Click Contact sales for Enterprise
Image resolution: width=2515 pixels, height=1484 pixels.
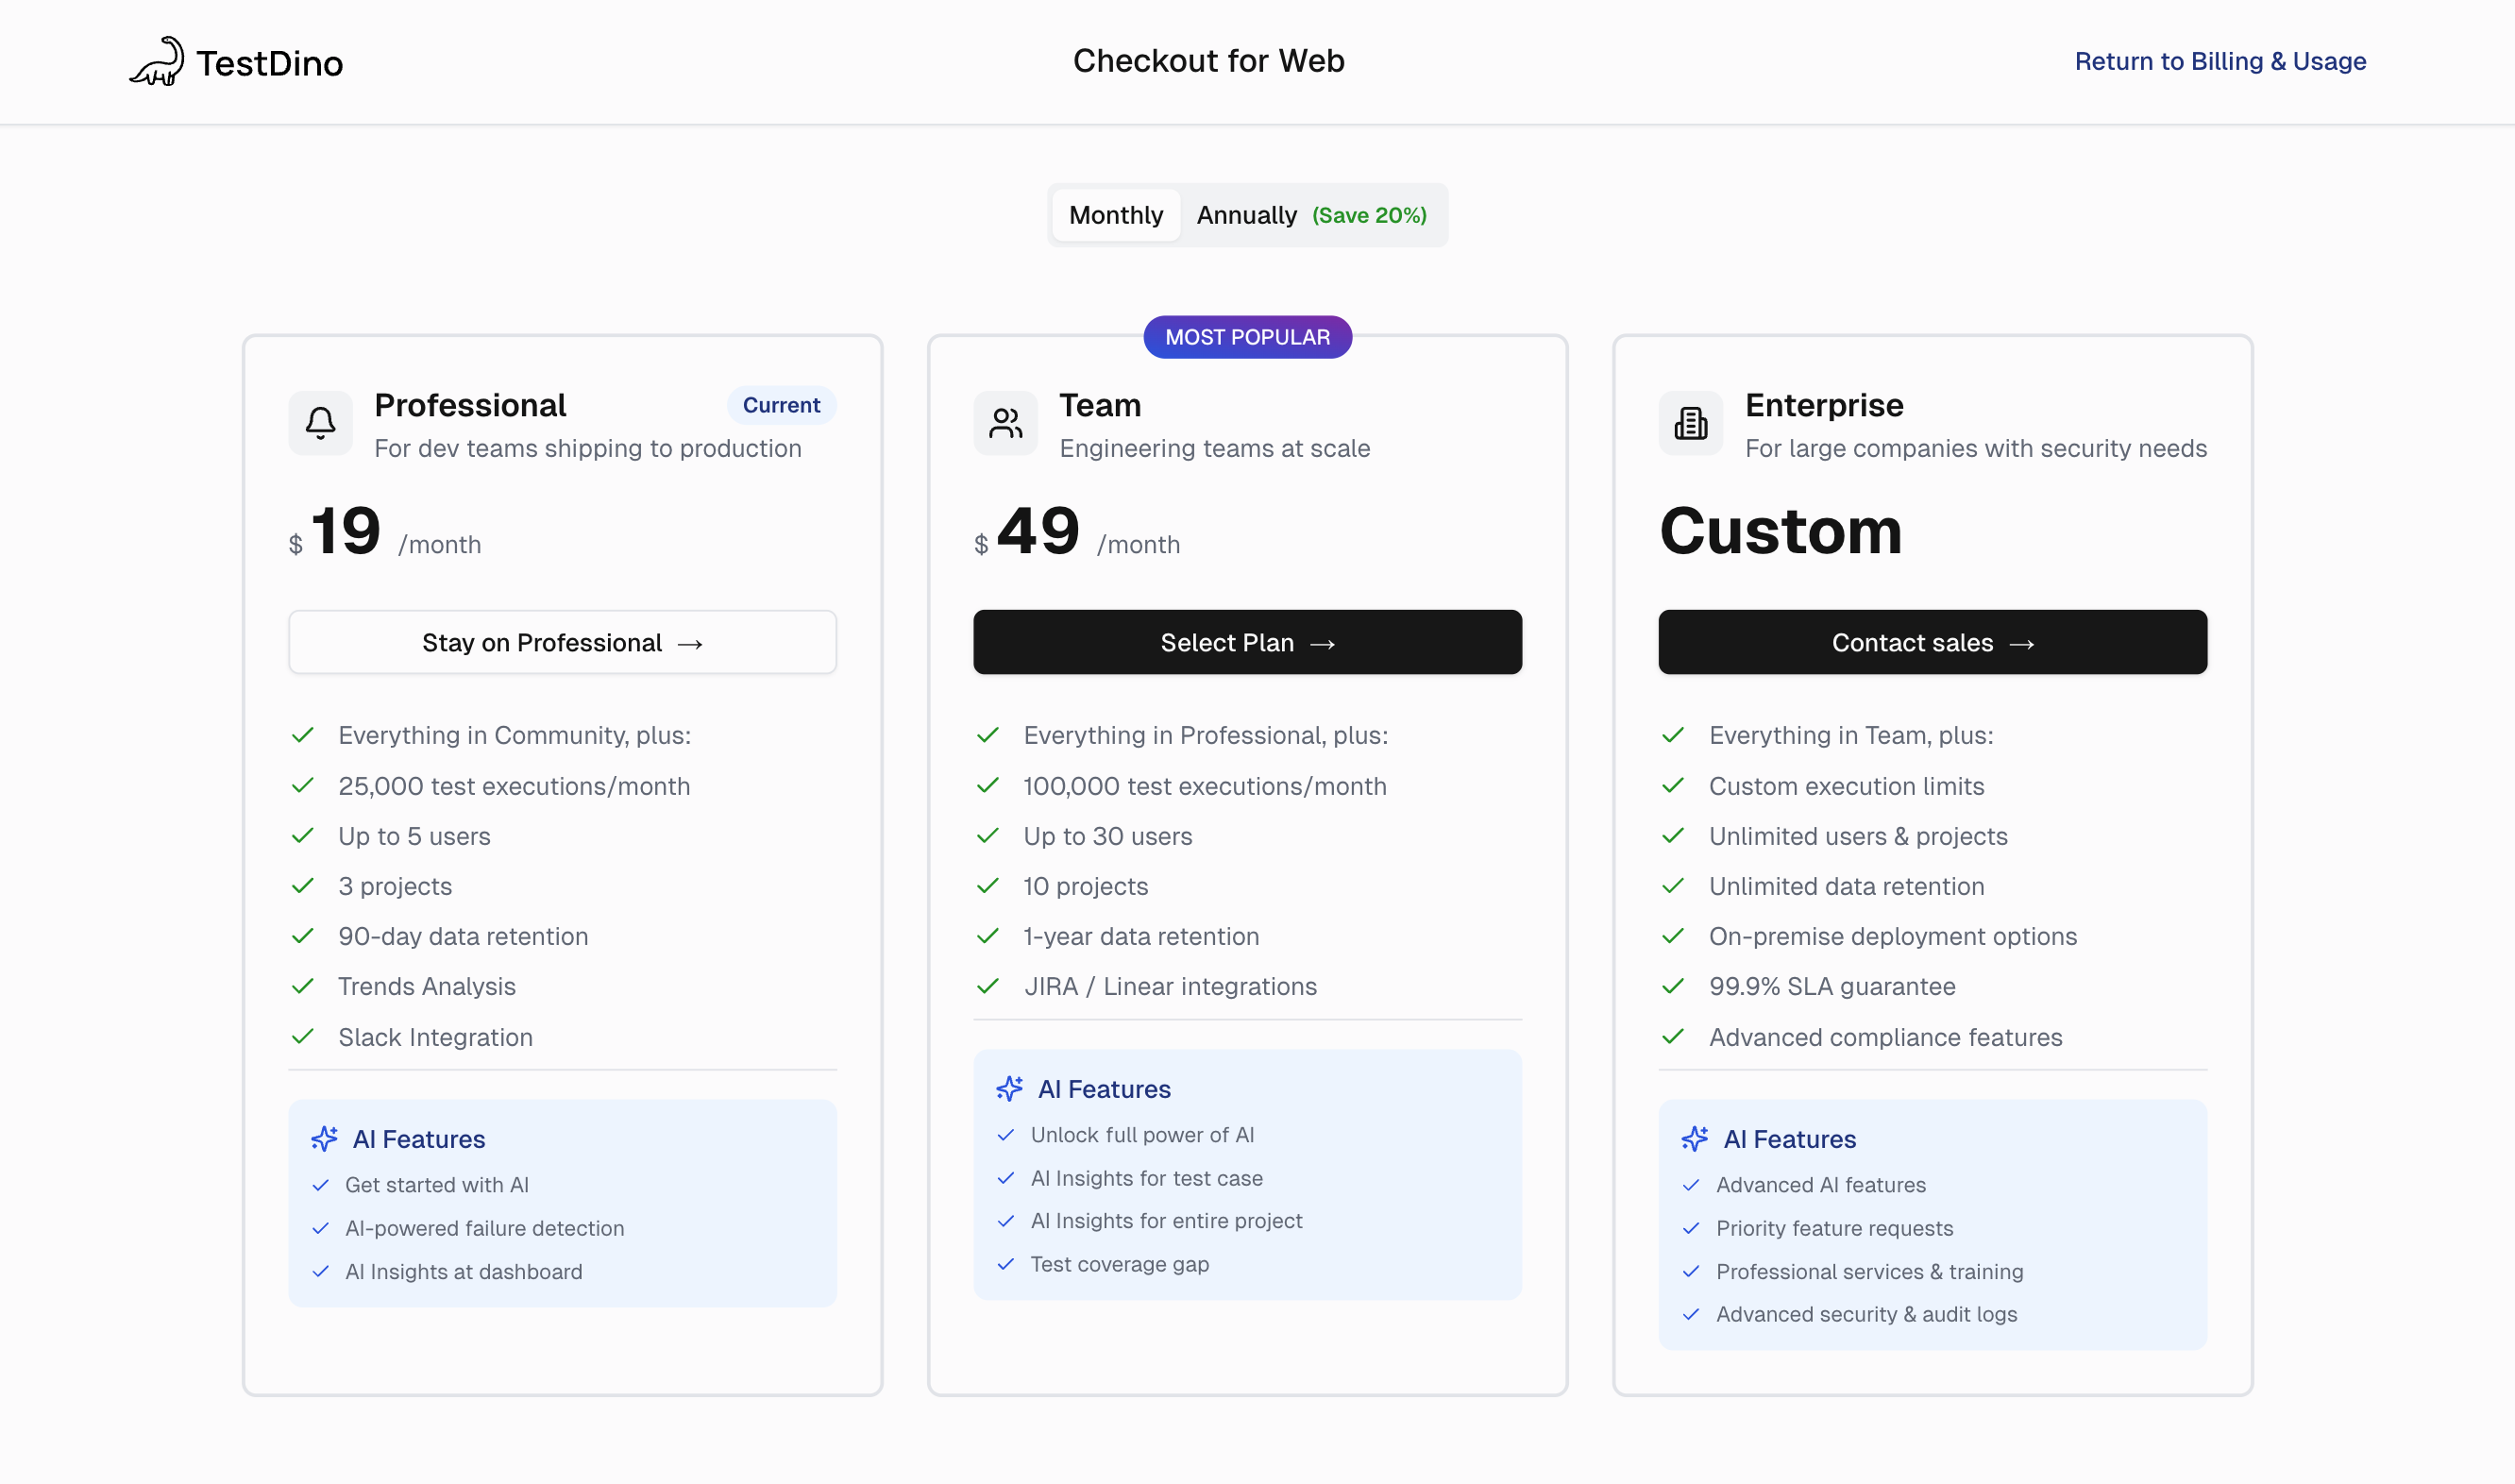(1932, 642)
